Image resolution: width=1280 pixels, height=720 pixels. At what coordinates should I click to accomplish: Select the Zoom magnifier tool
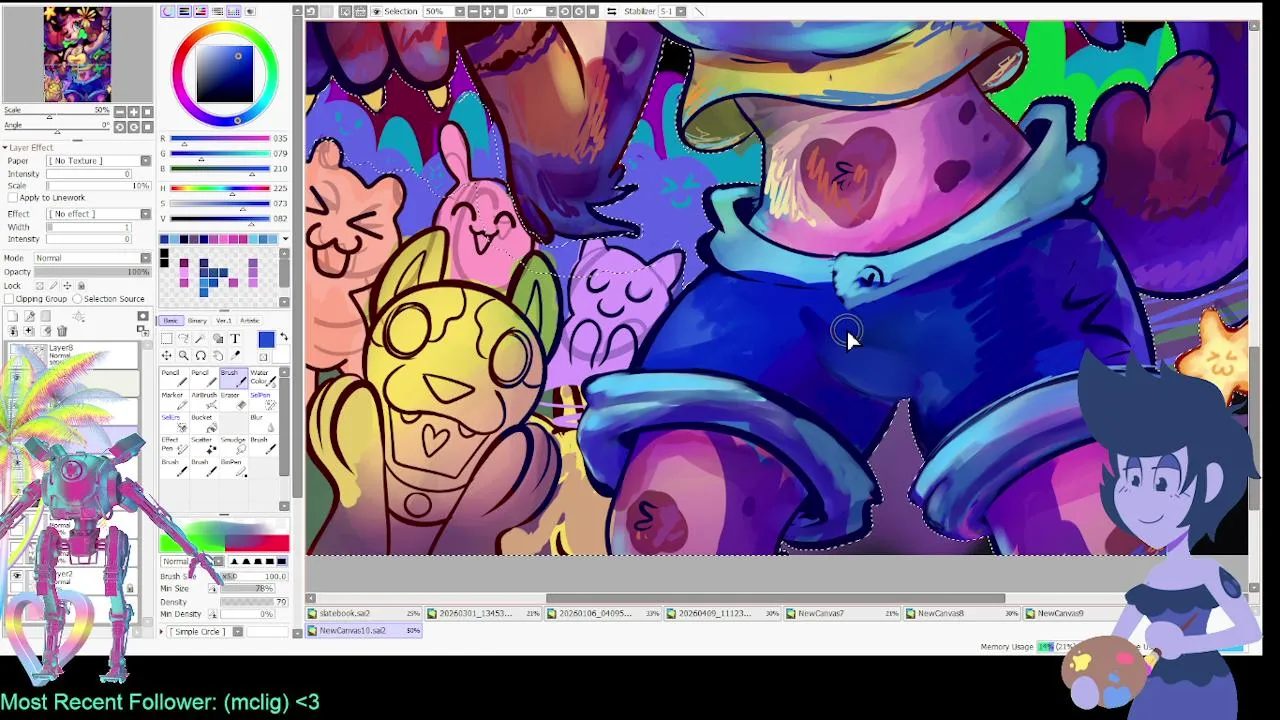(184, 356)
